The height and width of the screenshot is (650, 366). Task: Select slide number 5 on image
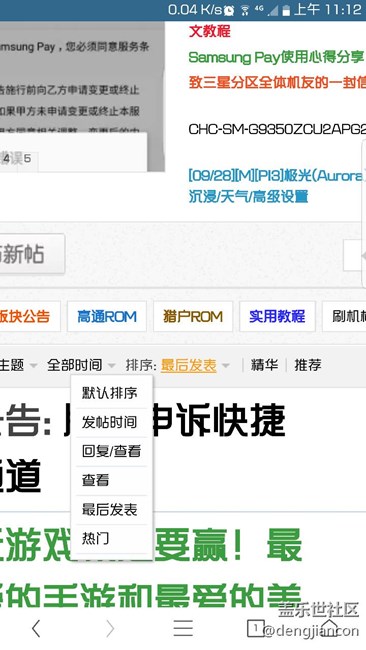point(27,159)
